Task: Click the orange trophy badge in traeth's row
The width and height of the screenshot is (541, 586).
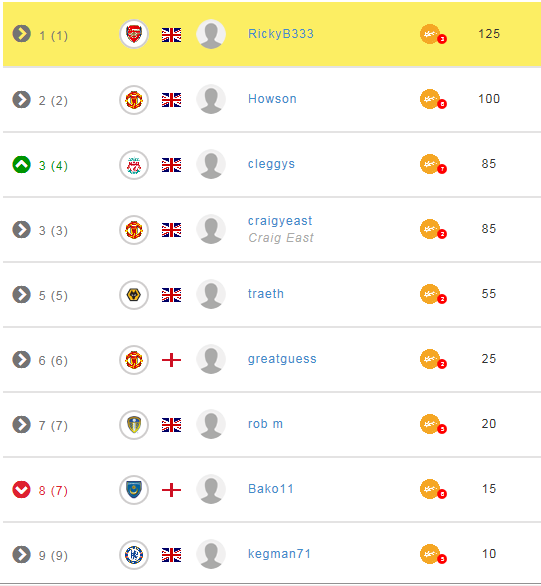Action: point(433,294)
